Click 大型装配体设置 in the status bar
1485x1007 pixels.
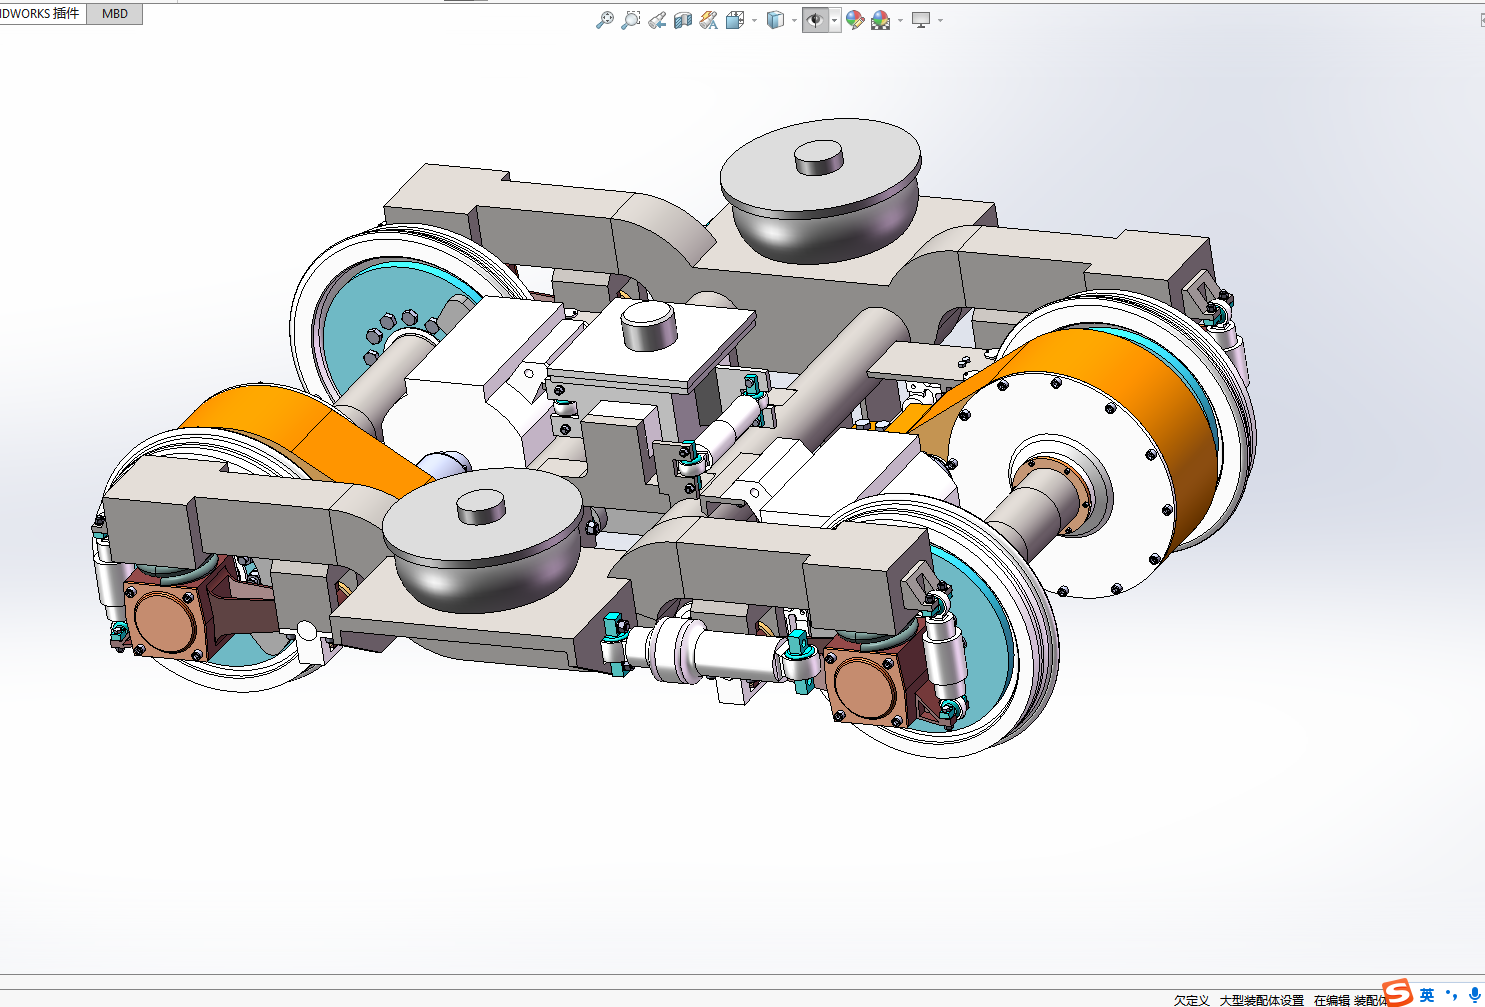point(1261,999)
